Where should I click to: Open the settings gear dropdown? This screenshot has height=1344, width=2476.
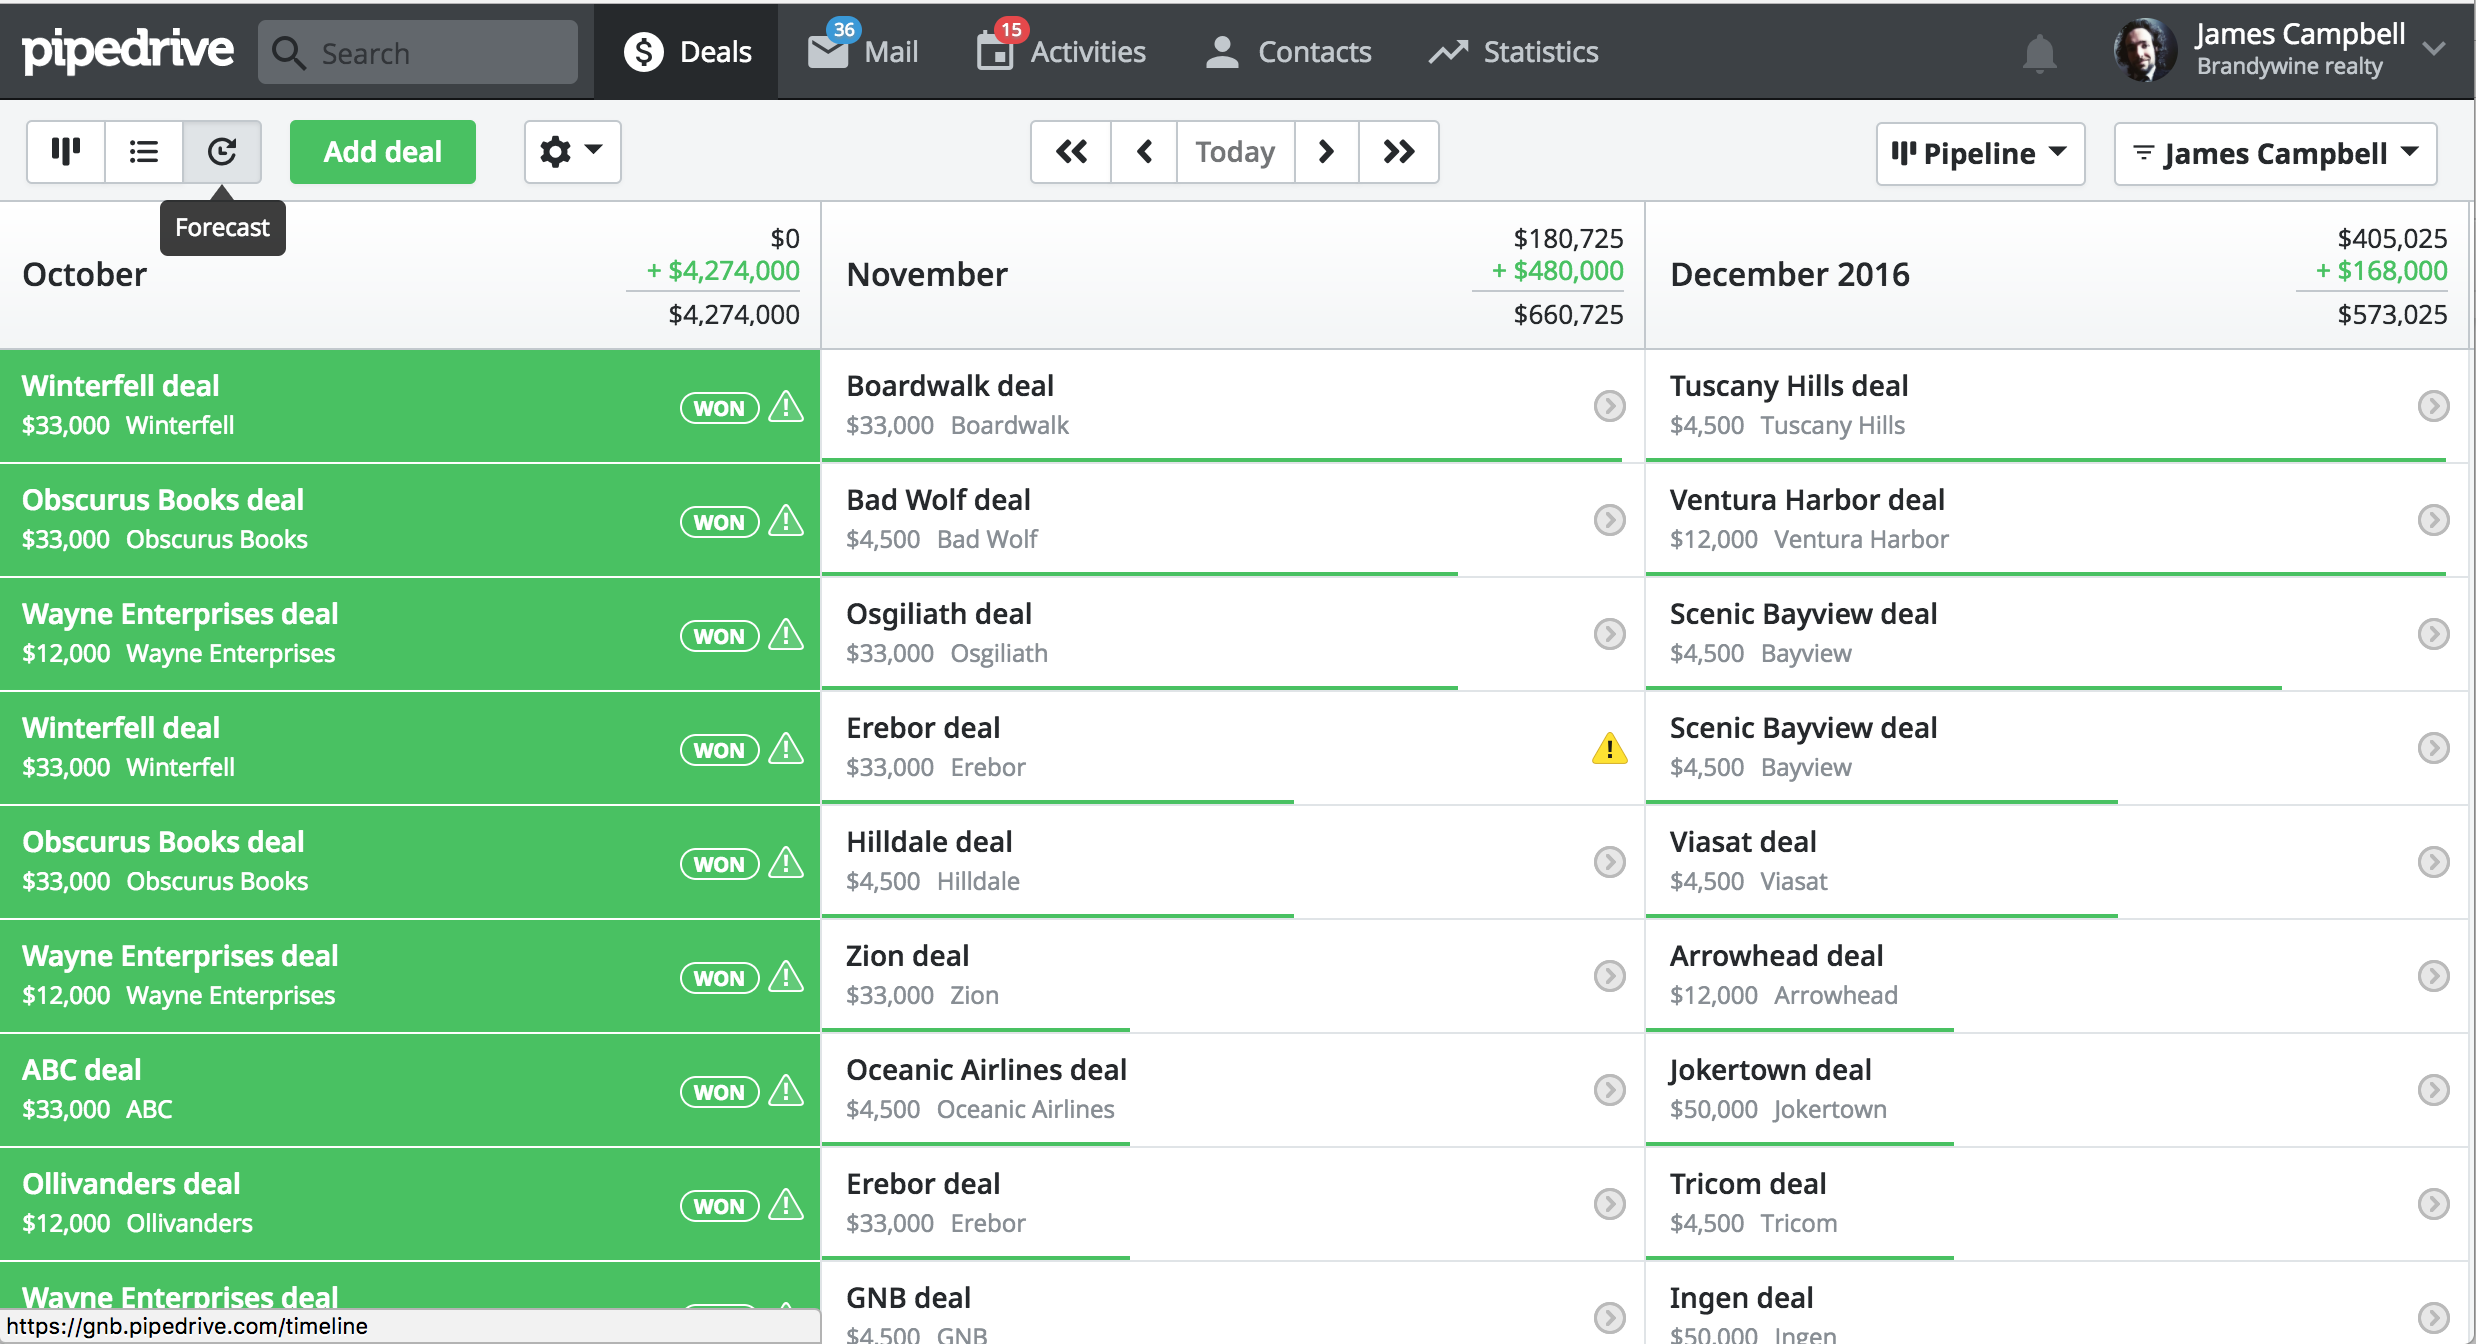point(571,152)
